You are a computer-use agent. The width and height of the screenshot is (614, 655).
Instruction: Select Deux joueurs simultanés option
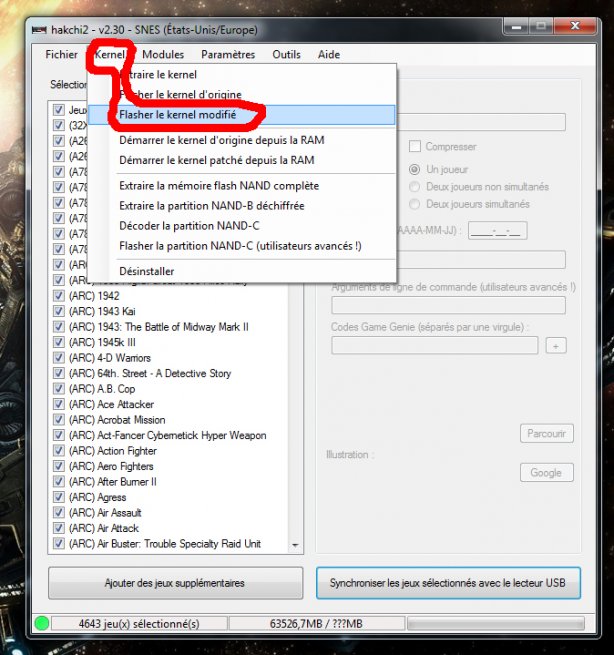click(414, 204)
